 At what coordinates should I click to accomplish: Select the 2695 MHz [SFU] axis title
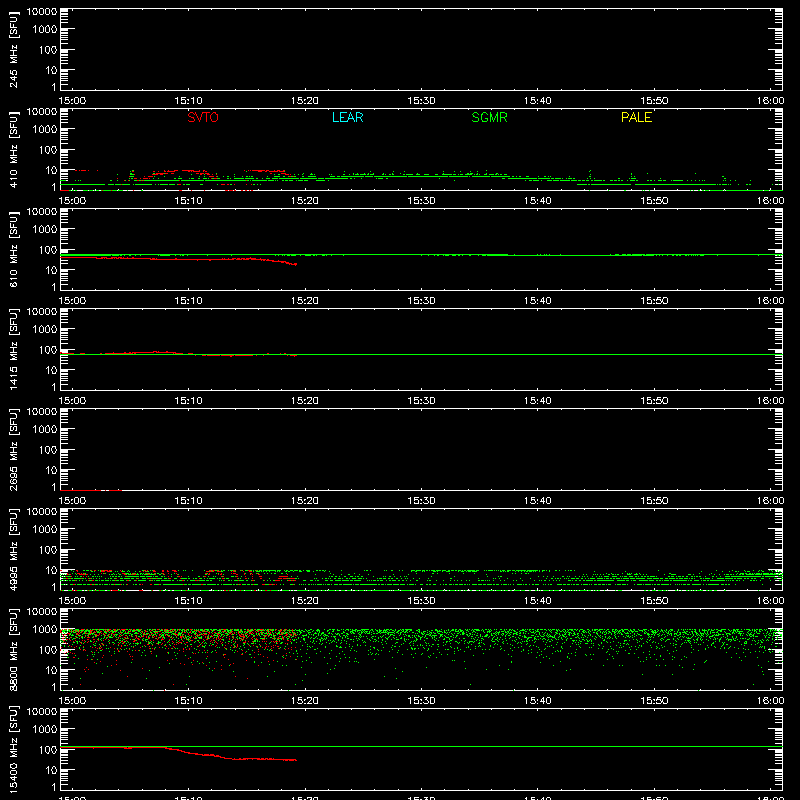click(13, 449)
